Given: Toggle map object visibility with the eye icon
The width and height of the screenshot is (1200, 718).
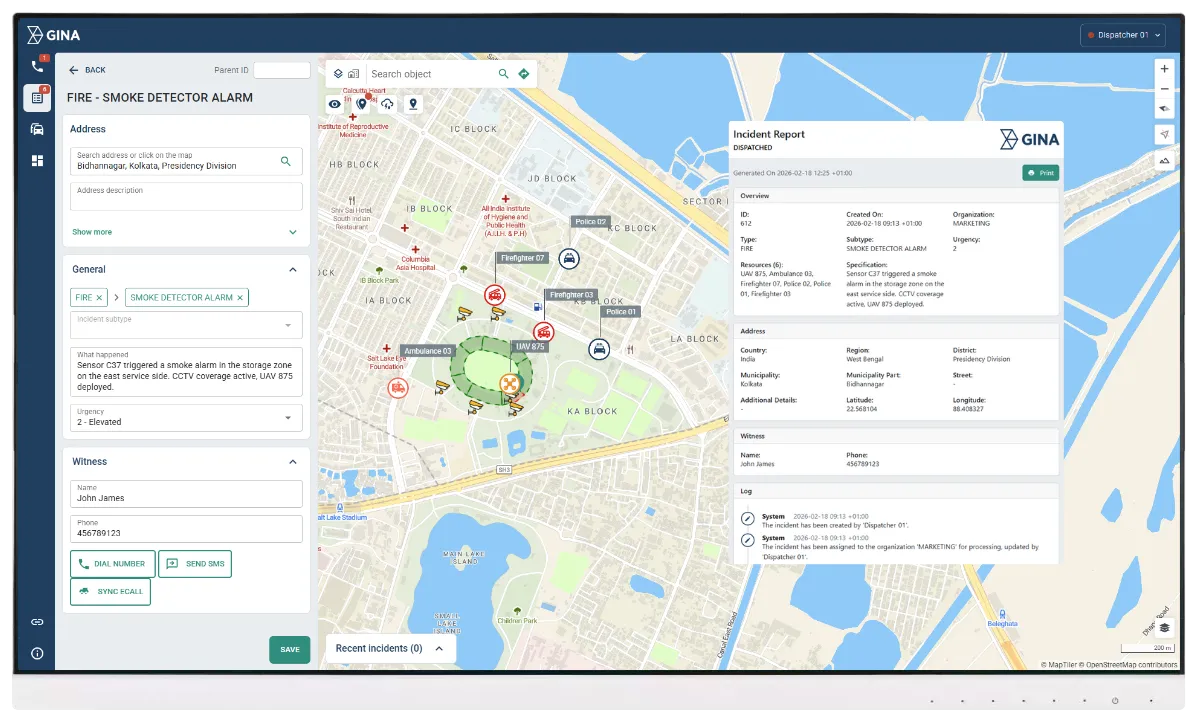Looking at the screenshot, I should [x=334, y=104].
